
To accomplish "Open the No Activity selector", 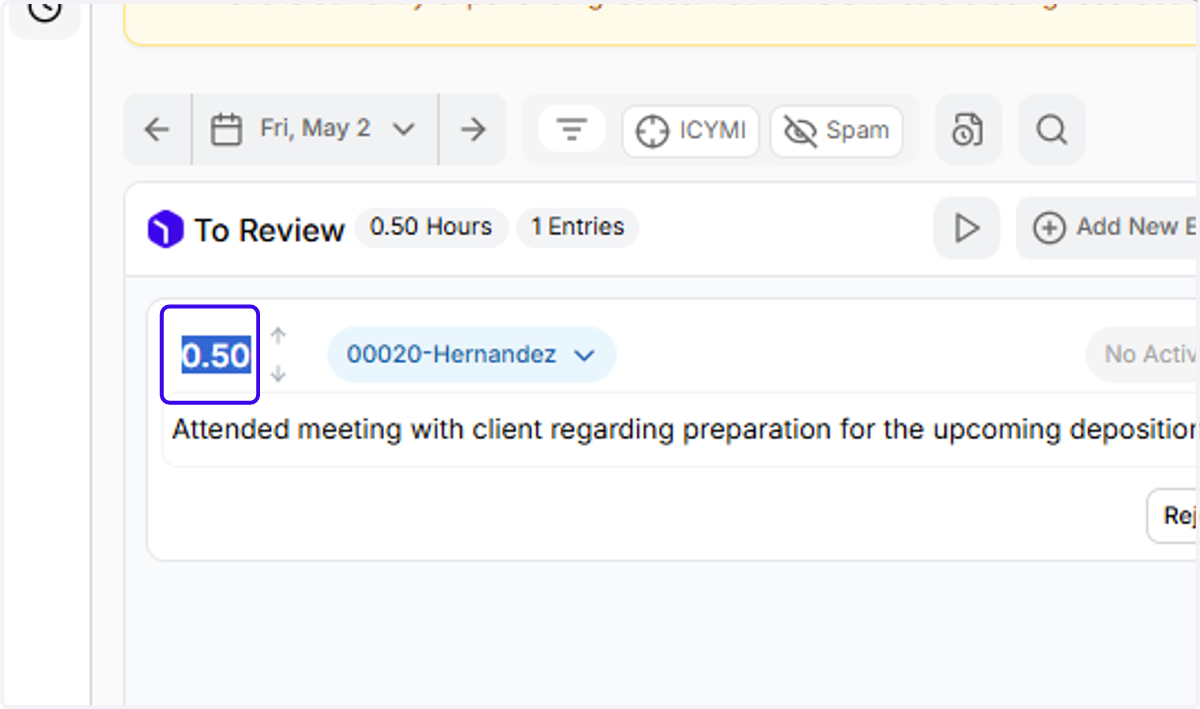I will tap(1143, 354).
